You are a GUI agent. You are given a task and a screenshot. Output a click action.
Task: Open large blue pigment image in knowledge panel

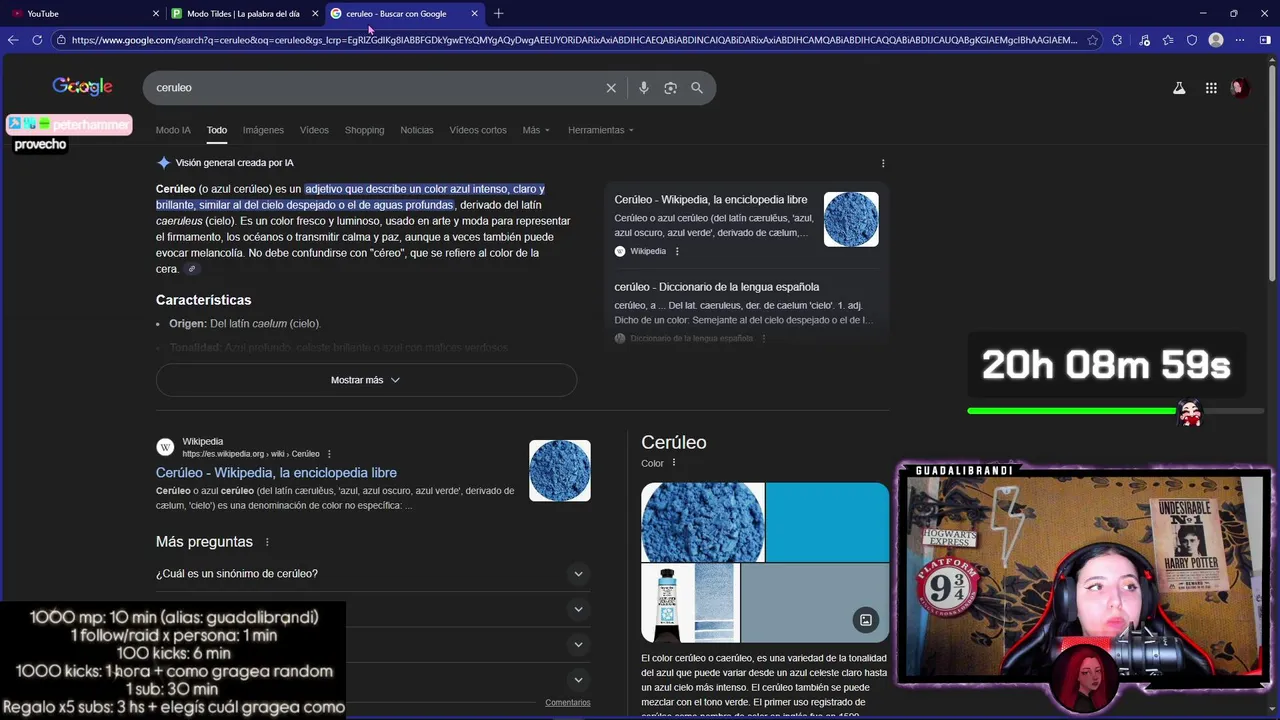[703, 522]
